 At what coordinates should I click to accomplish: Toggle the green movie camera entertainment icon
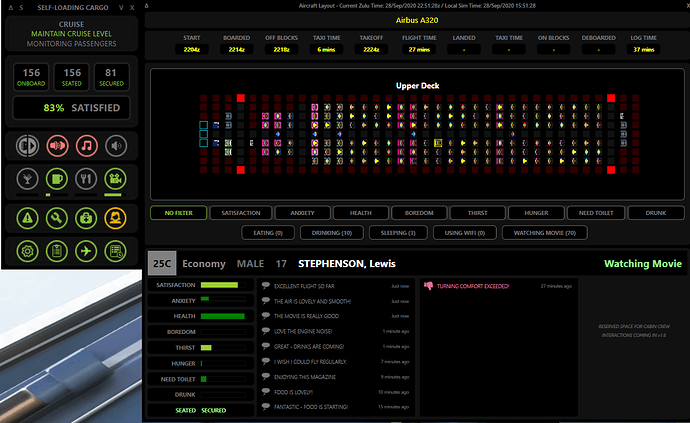tap(115, 179)
